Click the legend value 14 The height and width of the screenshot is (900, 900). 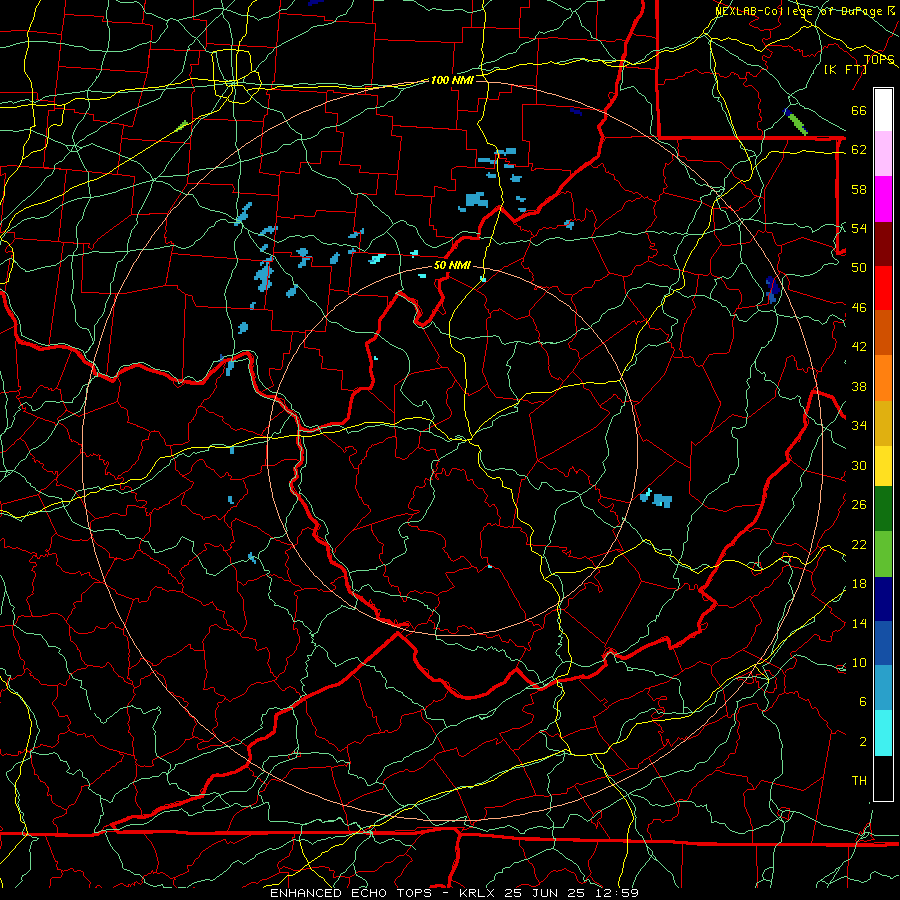859,623
